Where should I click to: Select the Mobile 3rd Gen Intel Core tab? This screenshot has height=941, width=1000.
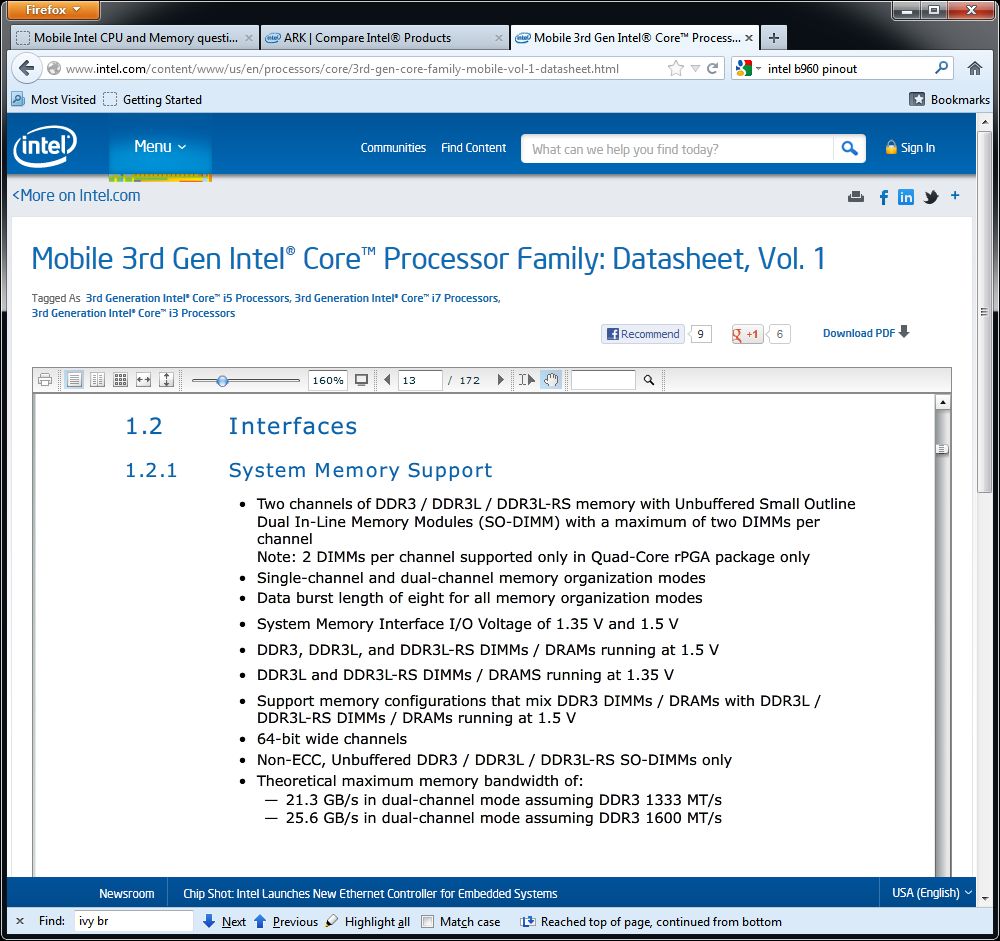(635, 38)
